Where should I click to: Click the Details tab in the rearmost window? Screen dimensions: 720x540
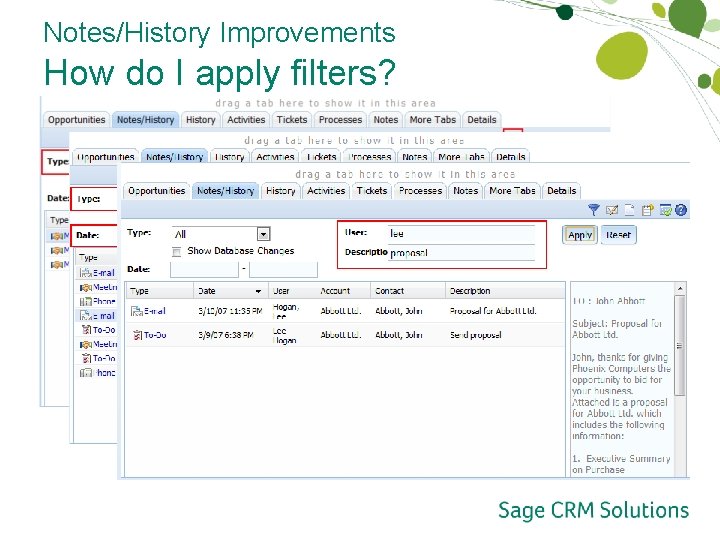pyautogui.click(x=482, y=120)
